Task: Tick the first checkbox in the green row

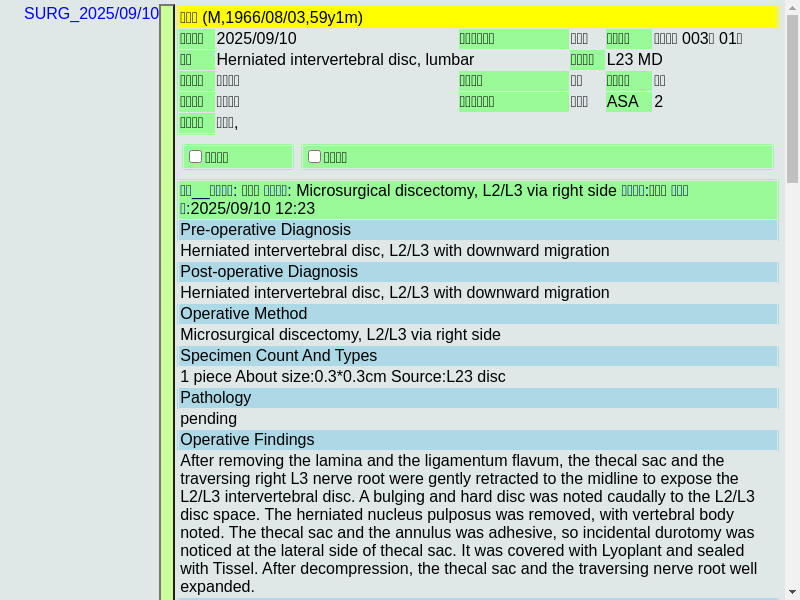Action: point(196,156)
